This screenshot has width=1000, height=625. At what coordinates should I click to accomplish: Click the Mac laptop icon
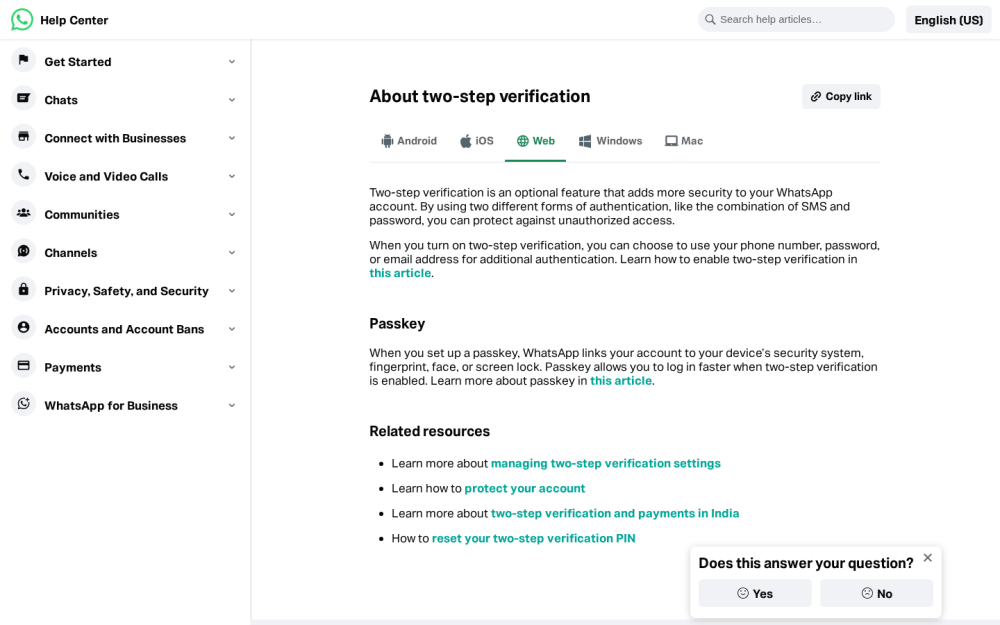tap(671, 141)
